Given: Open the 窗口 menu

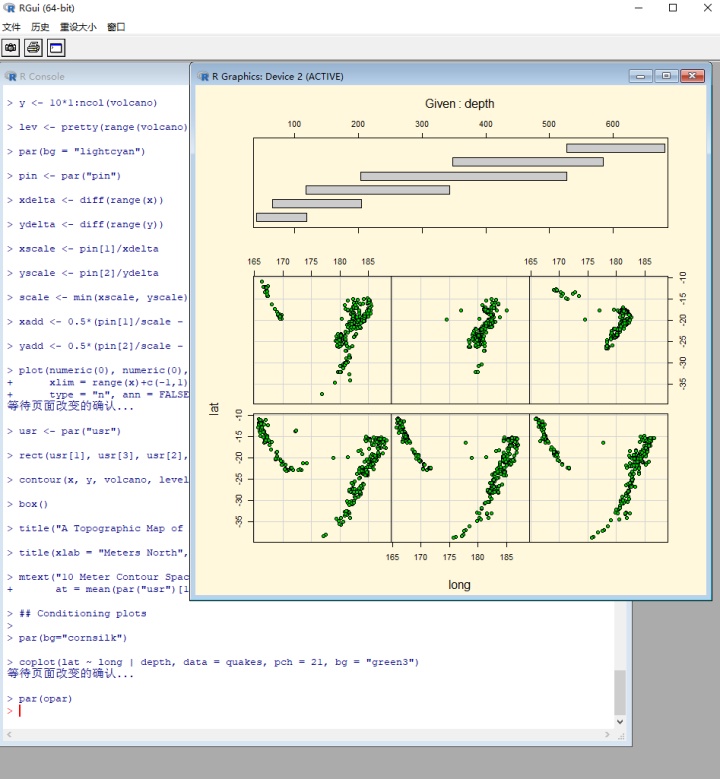Looking at the screenshot, I should click(x=116, y=27).
